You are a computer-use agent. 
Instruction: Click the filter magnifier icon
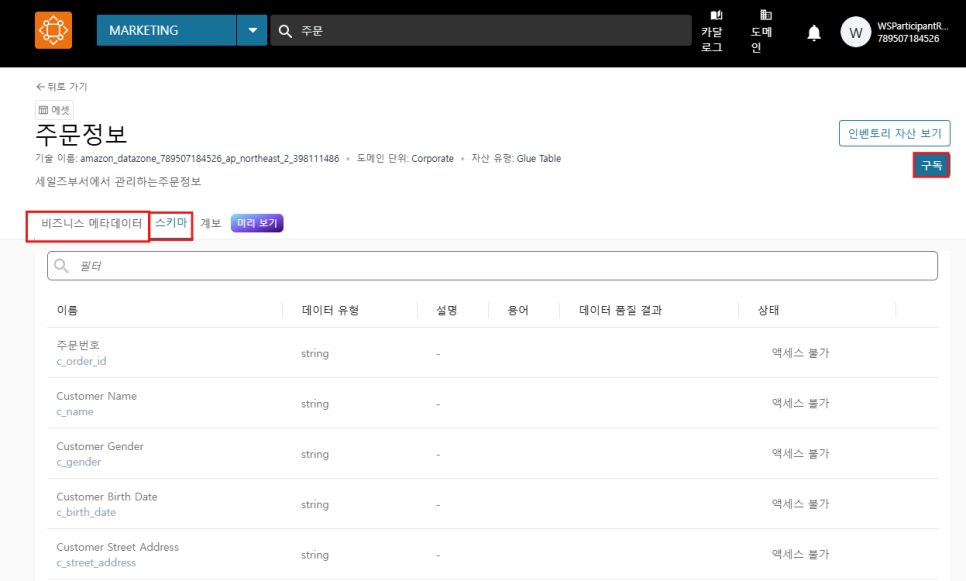point(61,266)
